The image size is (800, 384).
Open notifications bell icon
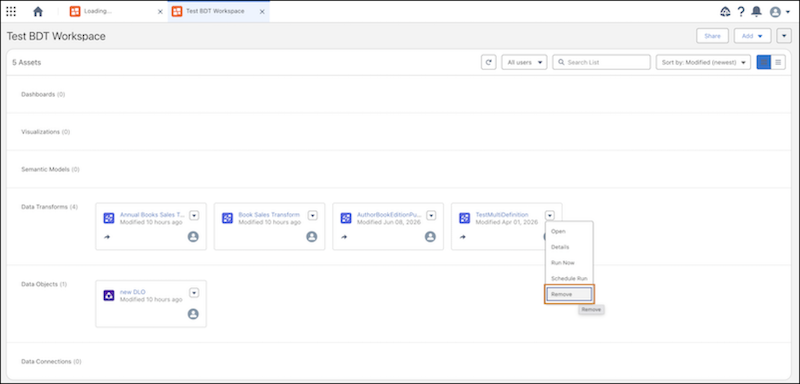tap(757, 12)
